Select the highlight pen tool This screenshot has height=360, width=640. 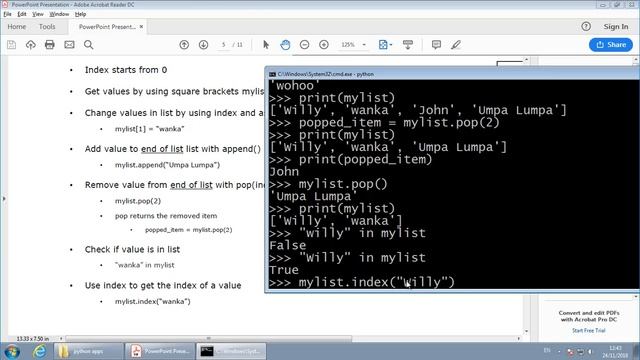point(456,44)
